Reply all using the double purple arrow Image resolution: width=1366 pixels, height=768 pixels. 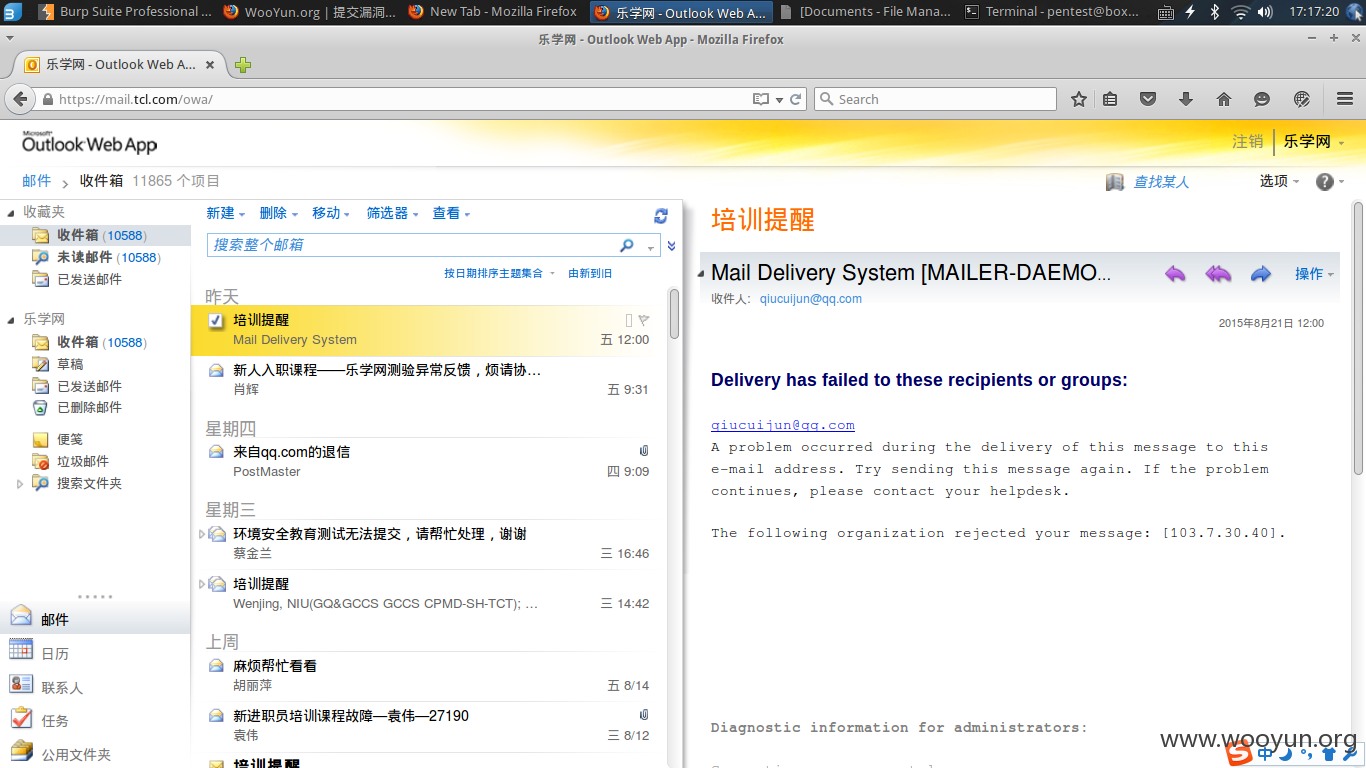coord(1218,274)
